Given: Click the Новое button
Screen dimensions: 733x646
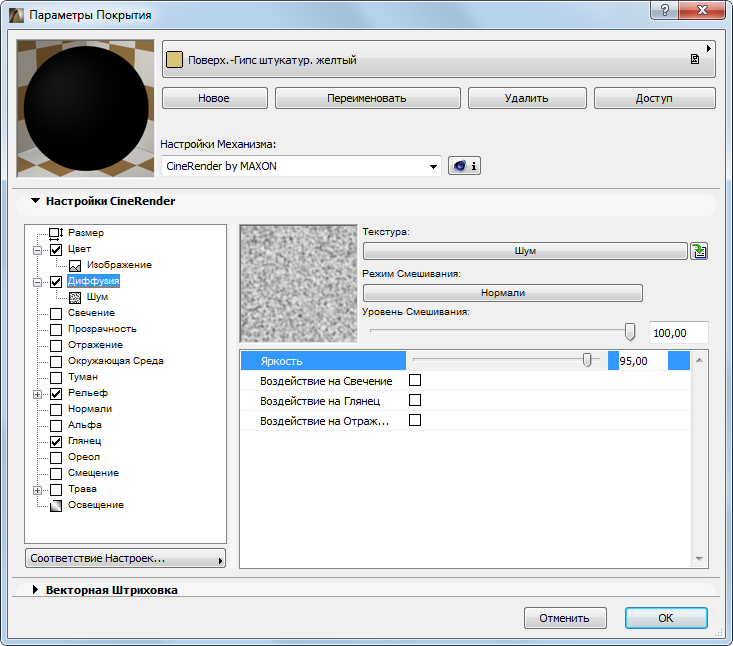Looking at the screenshot, I should click(215, 98).
